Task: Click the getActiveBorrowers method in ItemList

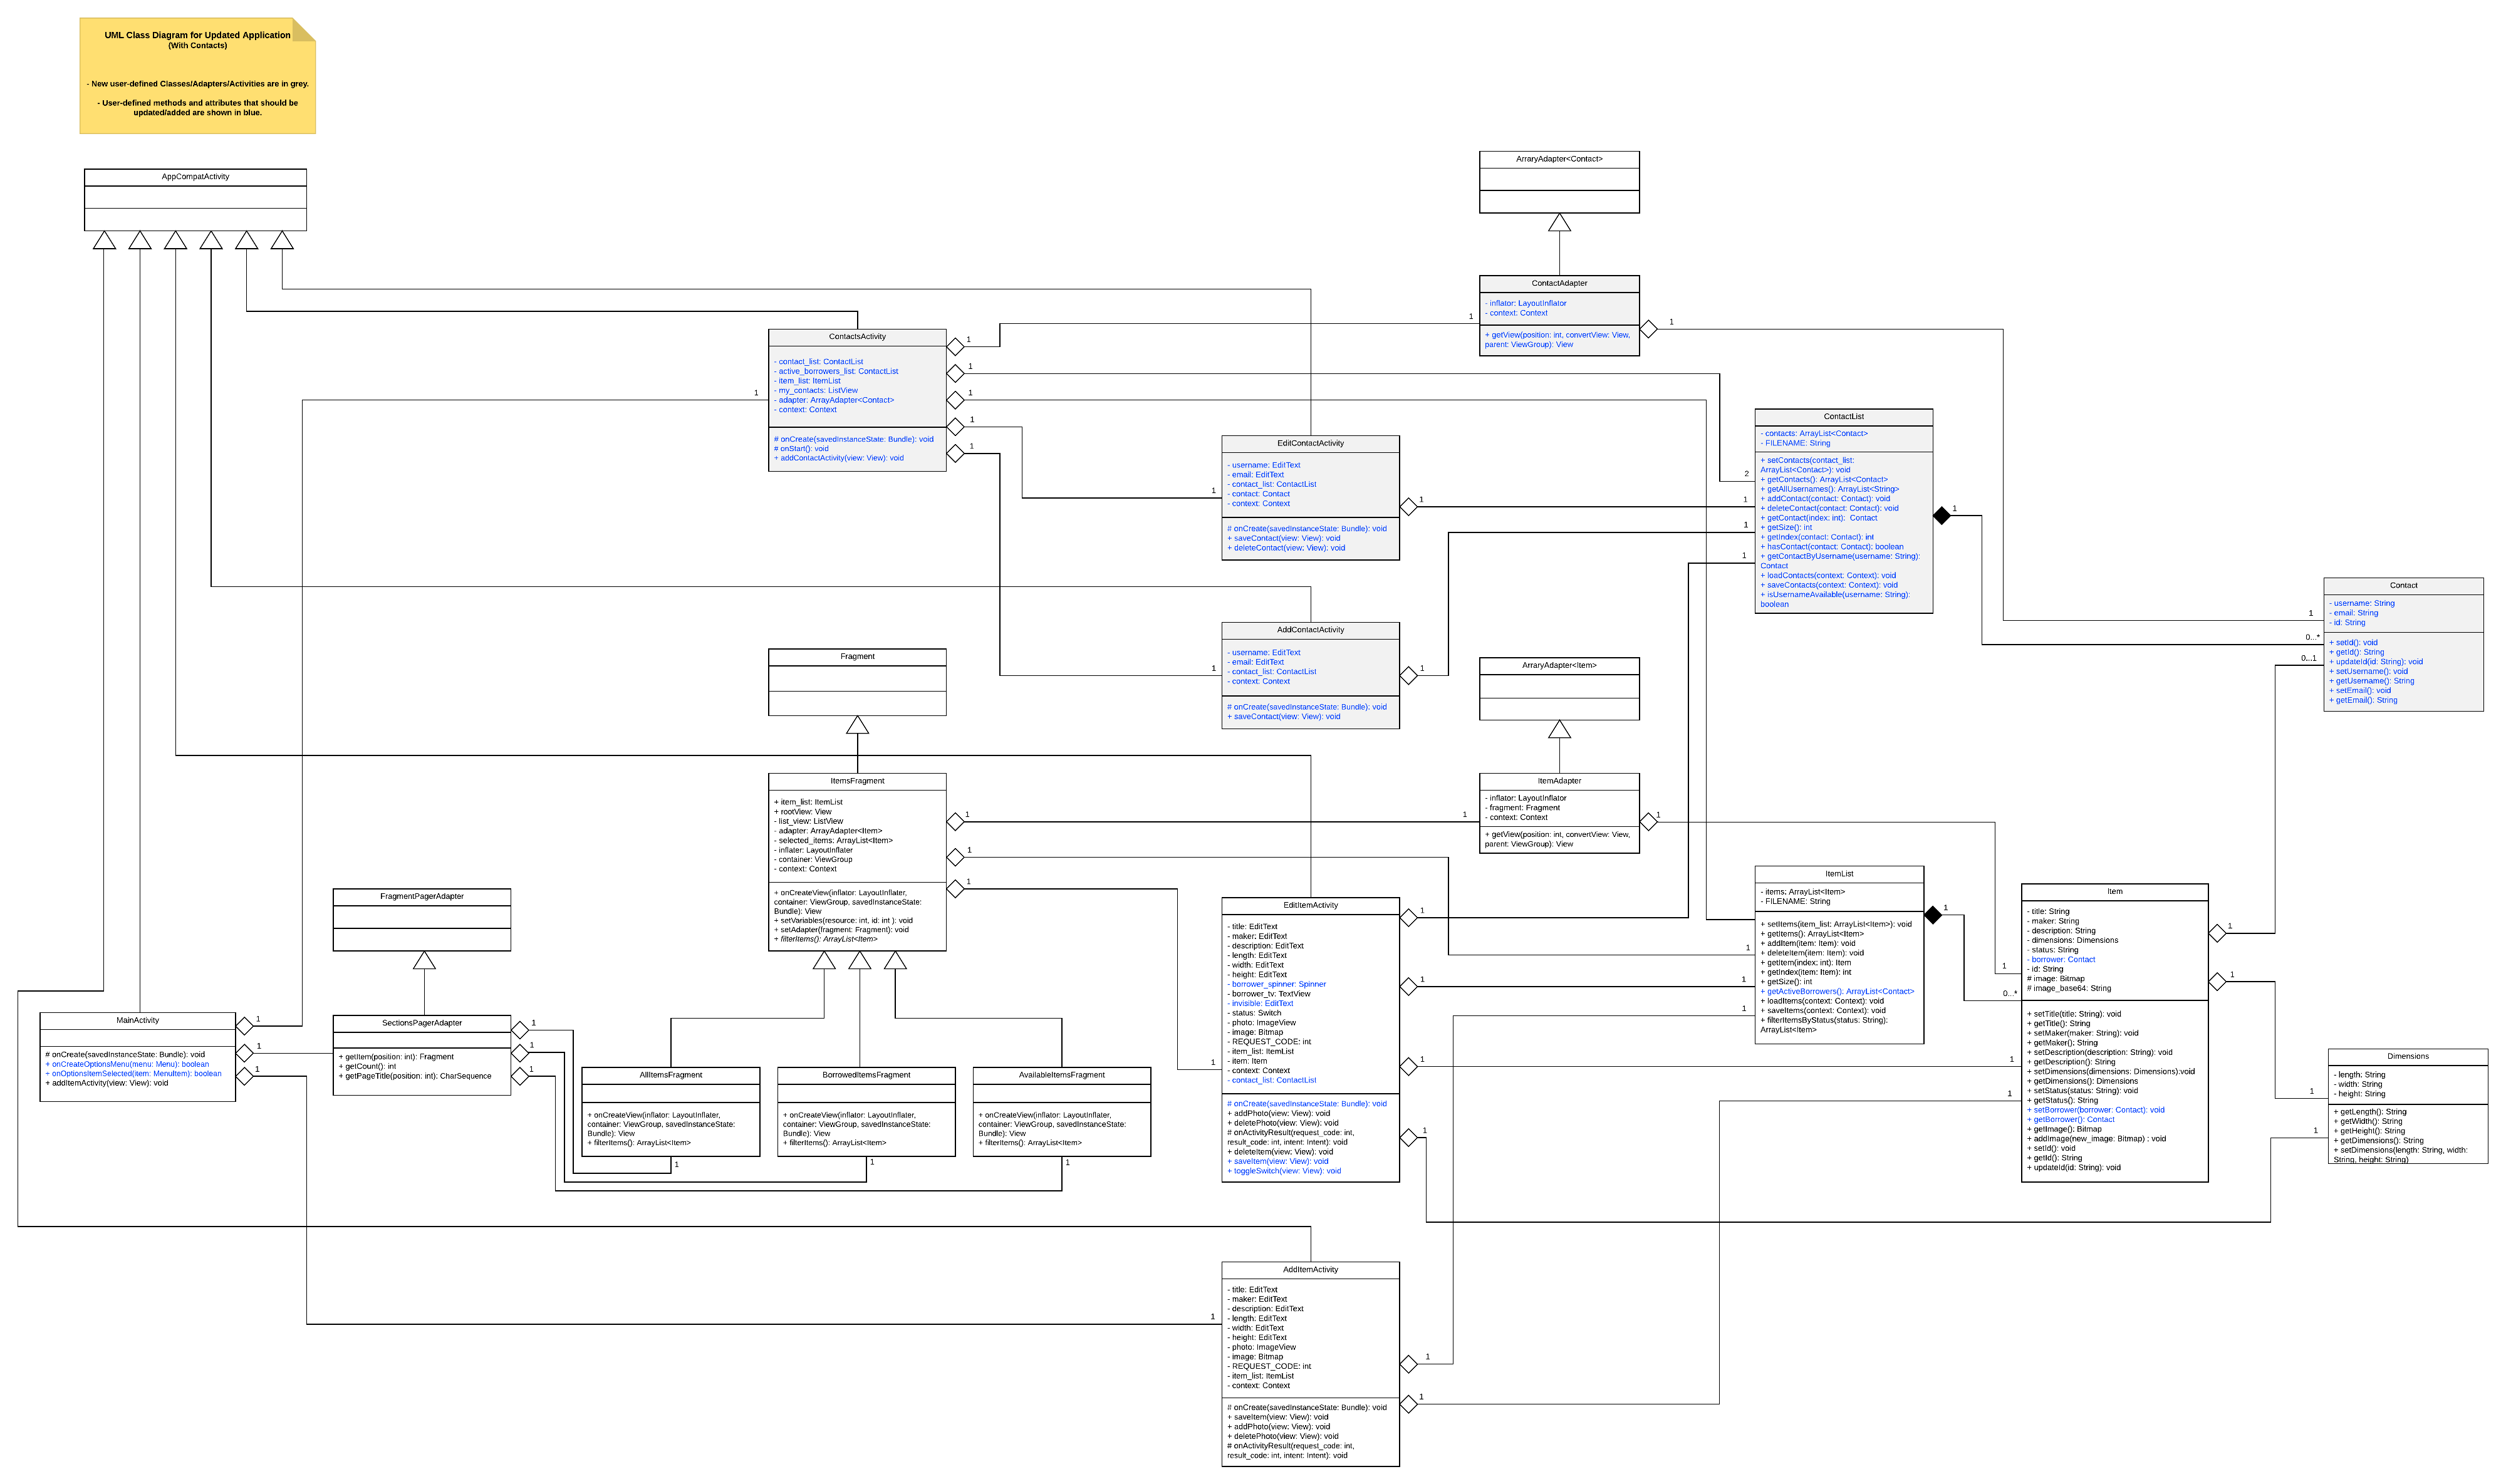Action: tap(1838, 991)
